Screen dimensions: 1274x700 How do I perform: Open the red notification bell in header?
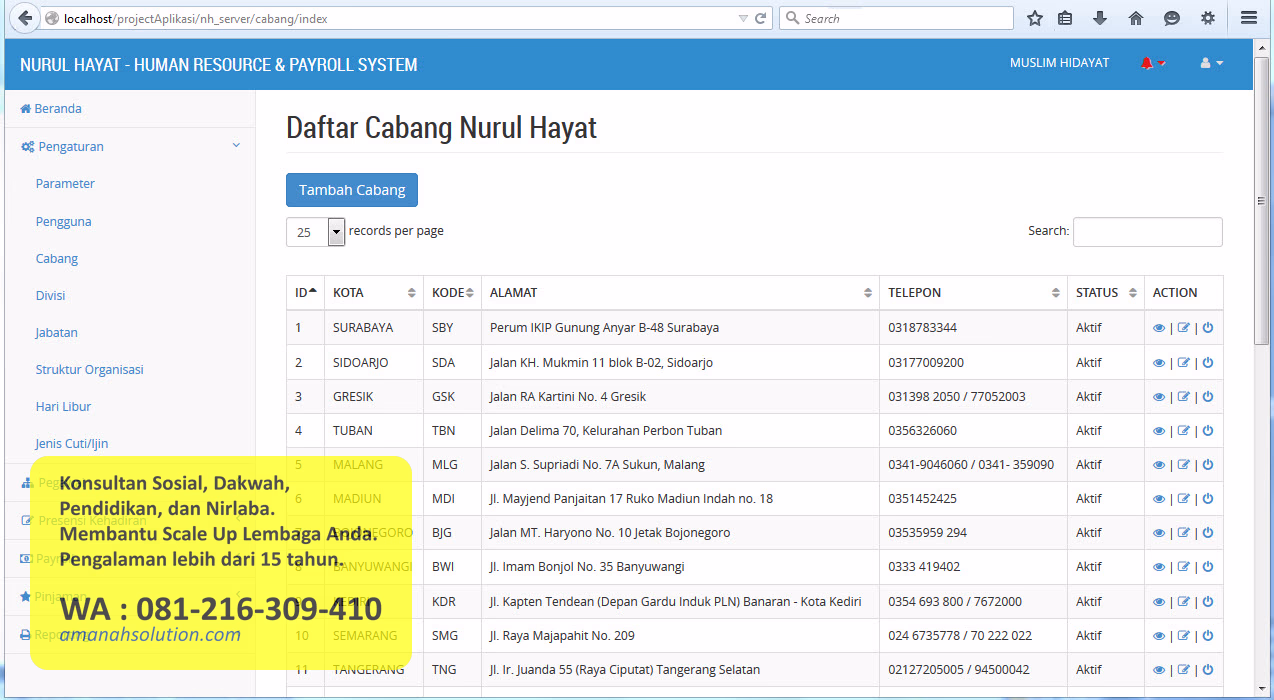point(1152,63)
